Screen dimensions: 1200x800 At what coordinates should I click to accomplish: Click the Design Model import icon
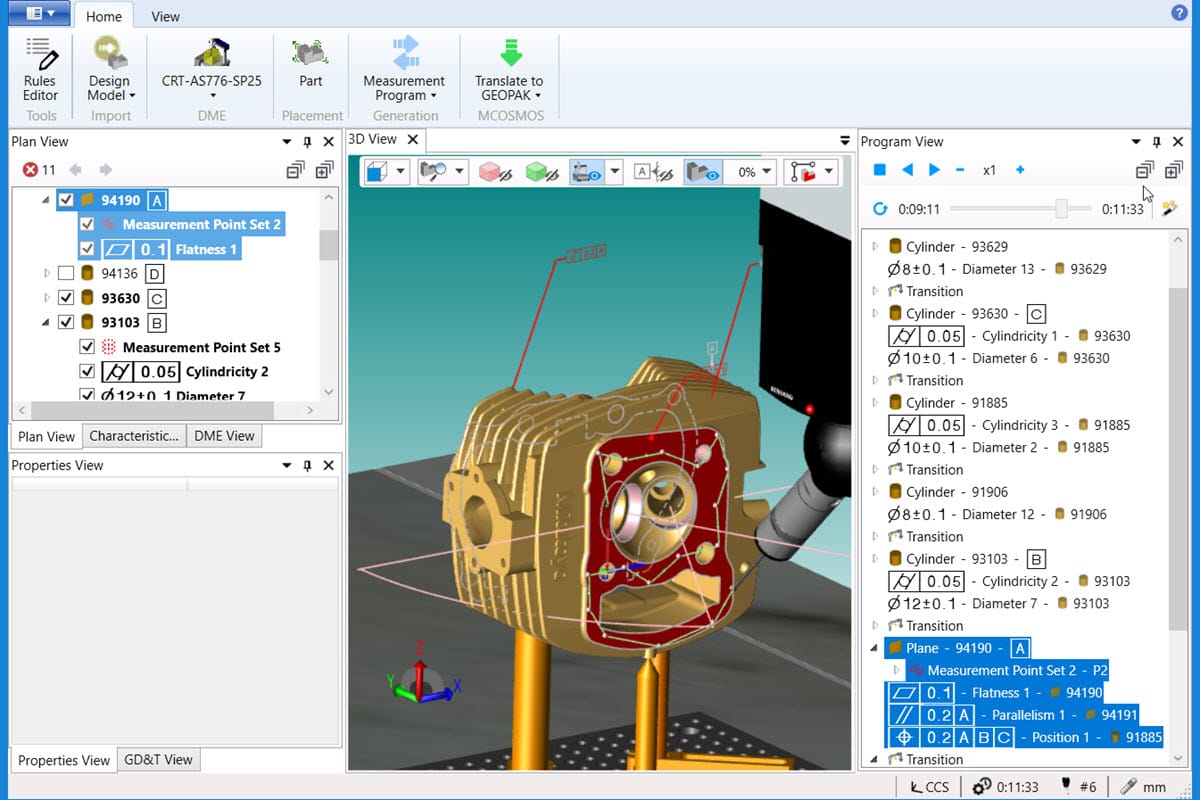[109, 52]
